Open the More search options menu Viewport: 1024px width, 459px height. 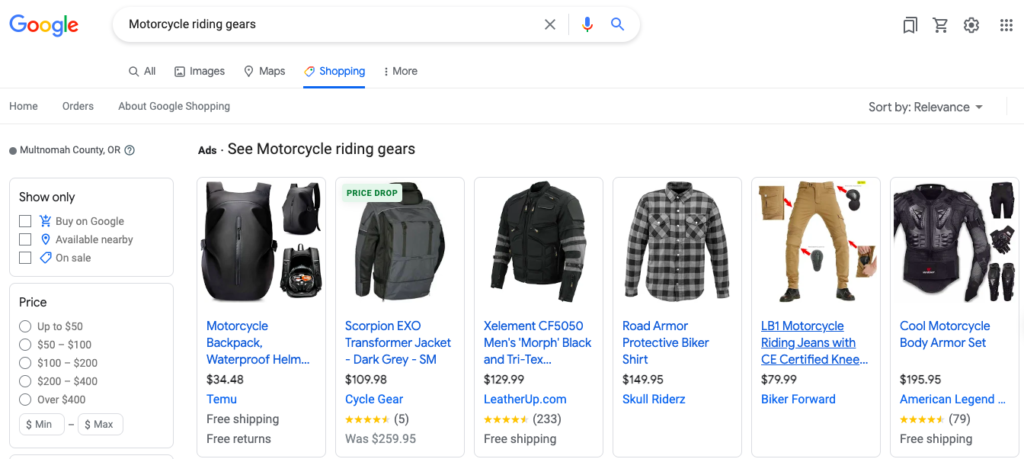400,71
